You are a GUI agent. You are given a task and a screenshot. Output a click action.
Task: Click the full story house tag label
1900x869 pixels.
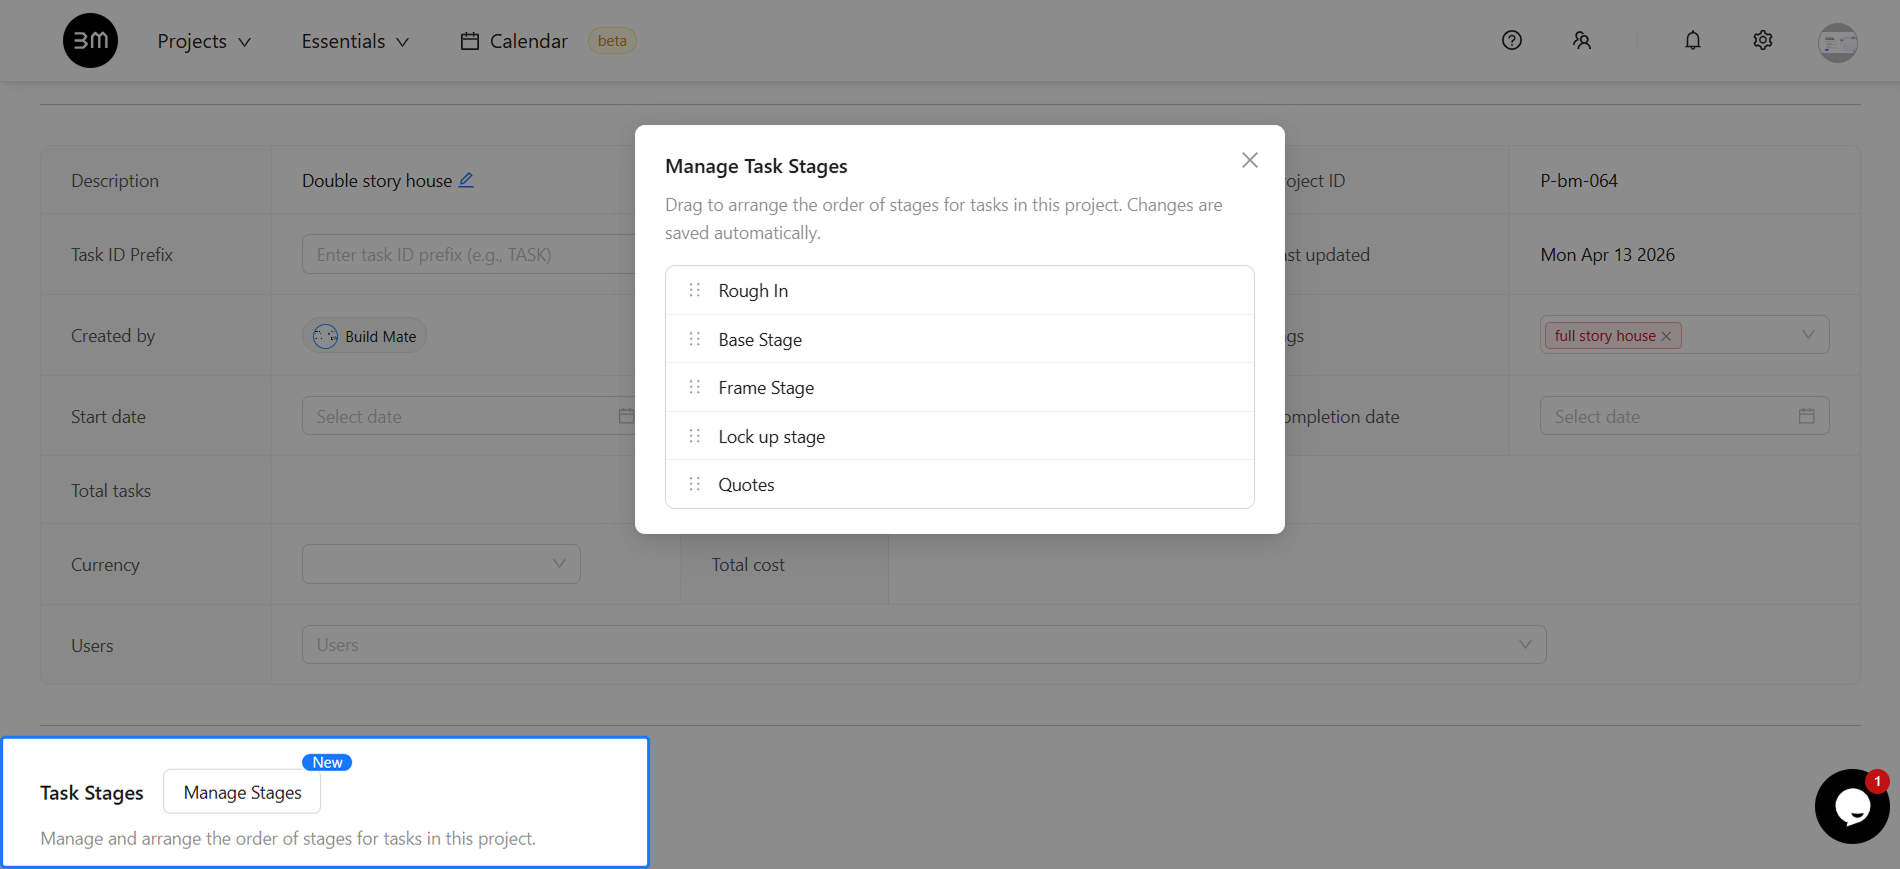point(1604,336)
